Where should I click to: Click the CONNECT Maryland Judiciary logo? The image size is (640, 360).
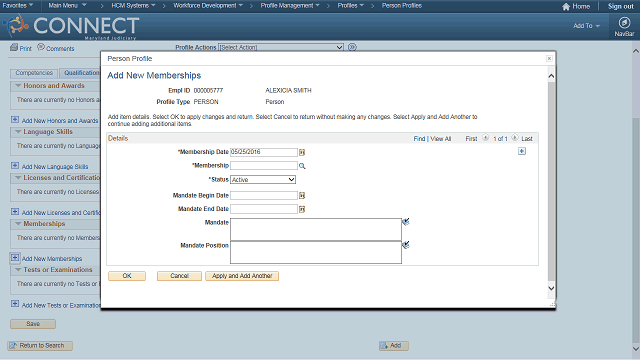click(71, 27)
